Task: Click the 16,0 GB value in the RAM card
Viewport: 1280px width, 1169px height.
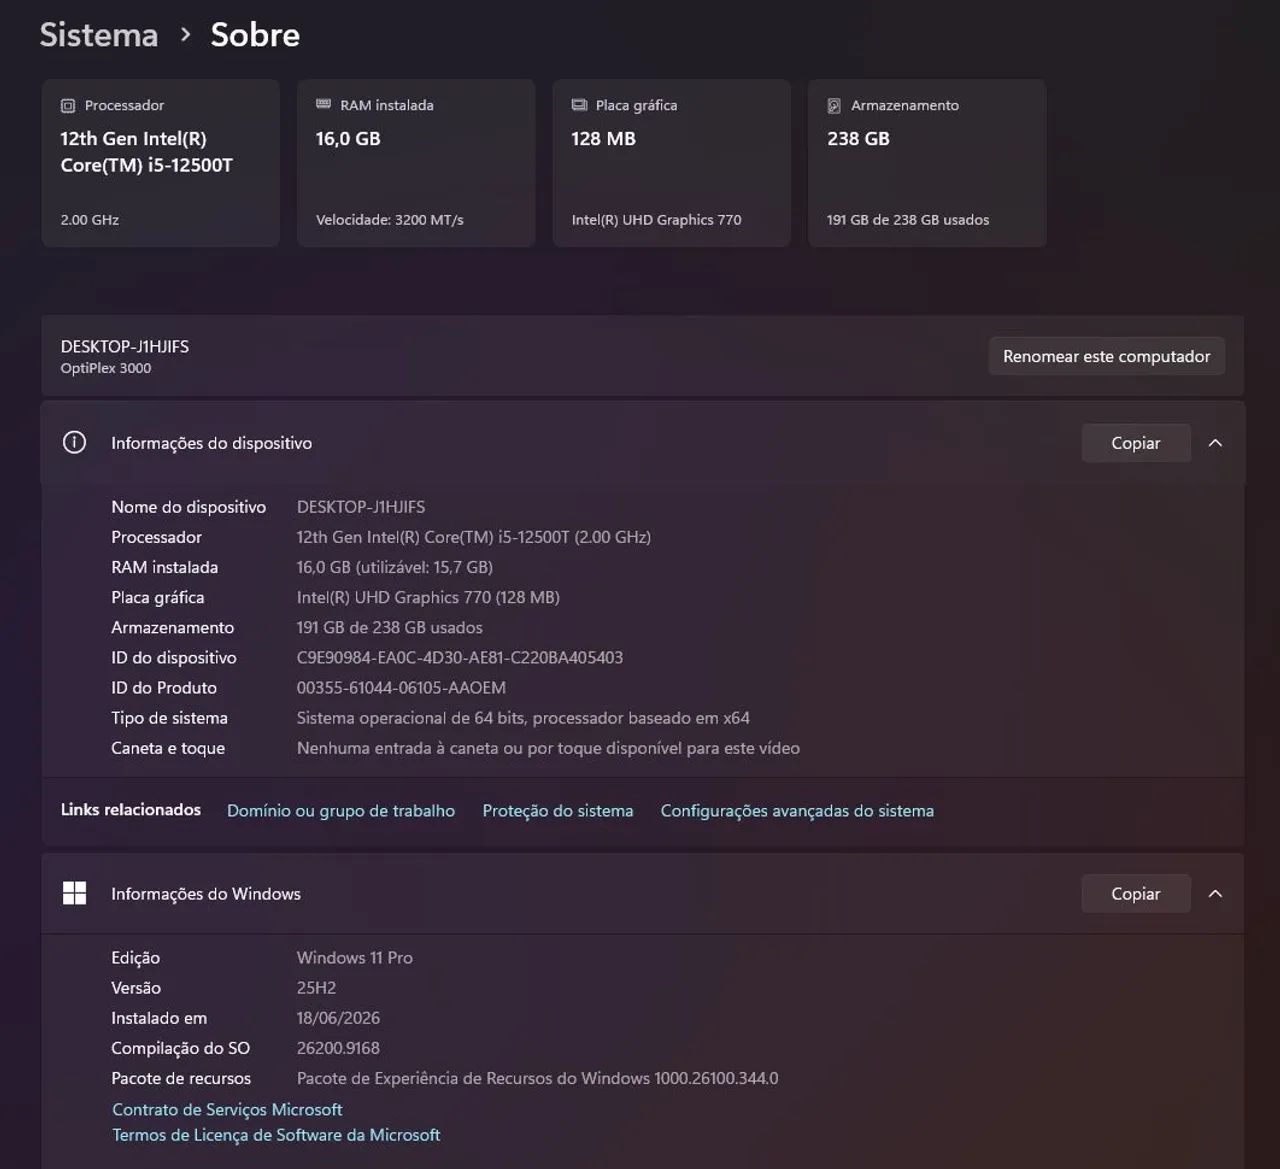Action: pyautogui.click(x=348, y=139)
